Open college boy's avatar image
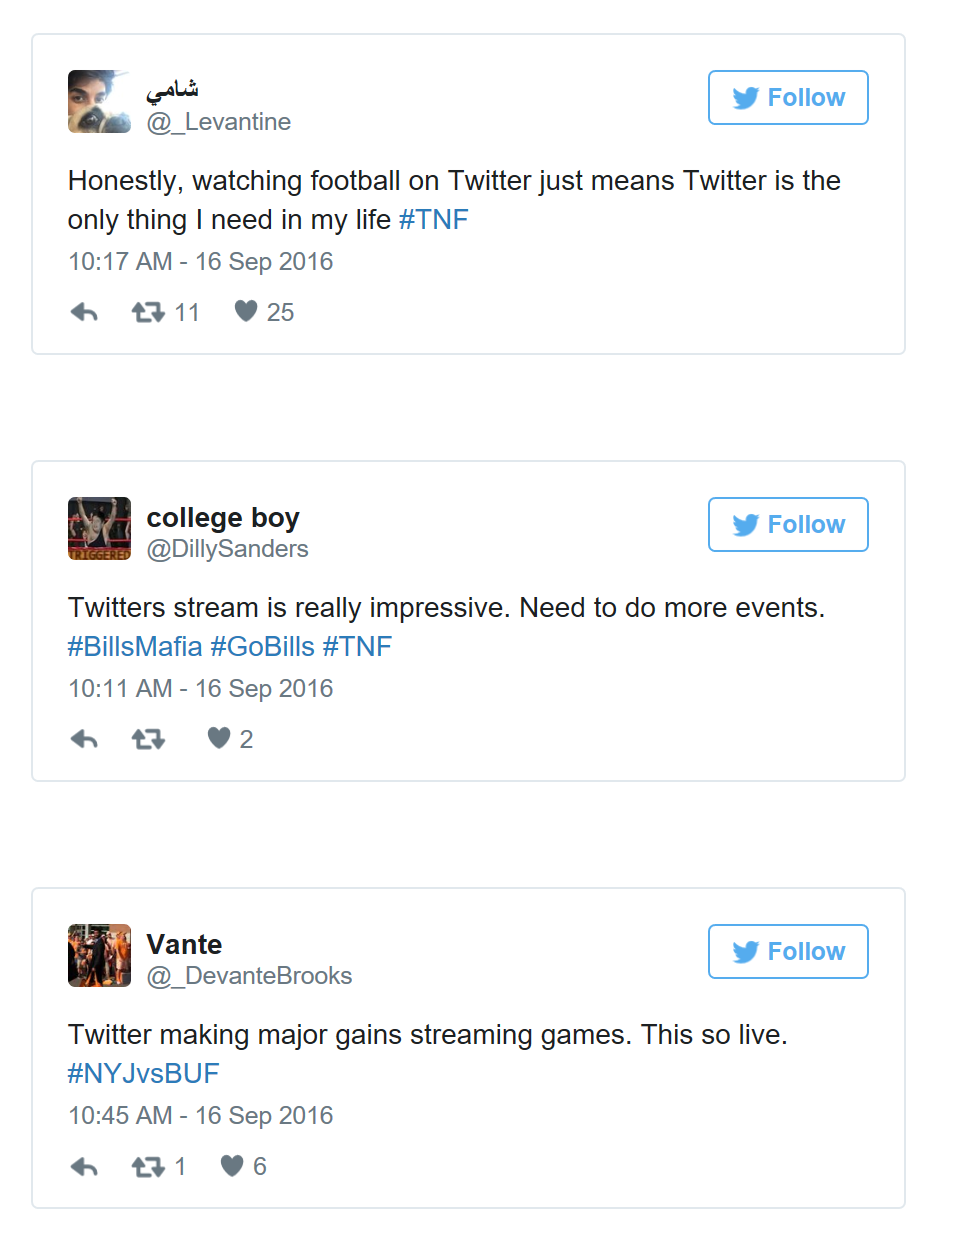961x1250 pixels. (x=99, y=529)
